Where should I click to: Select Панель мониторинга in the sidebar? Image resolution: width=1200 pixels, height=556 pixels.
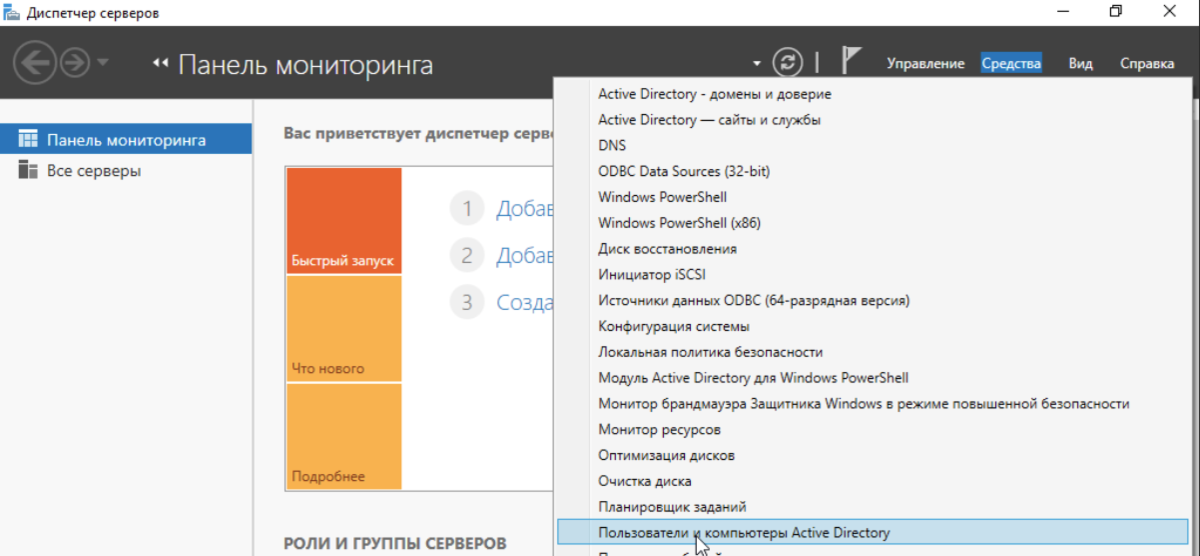pyautogui.click(x=126, y=139)
